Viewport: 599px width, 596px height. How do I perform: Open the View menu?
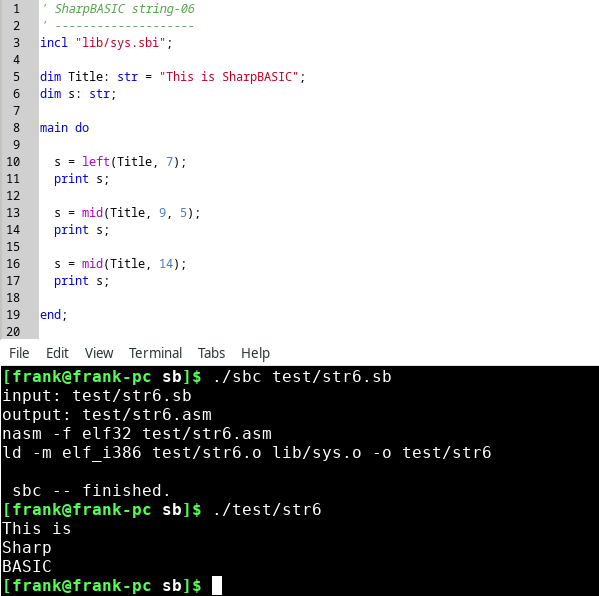(99, 353)
